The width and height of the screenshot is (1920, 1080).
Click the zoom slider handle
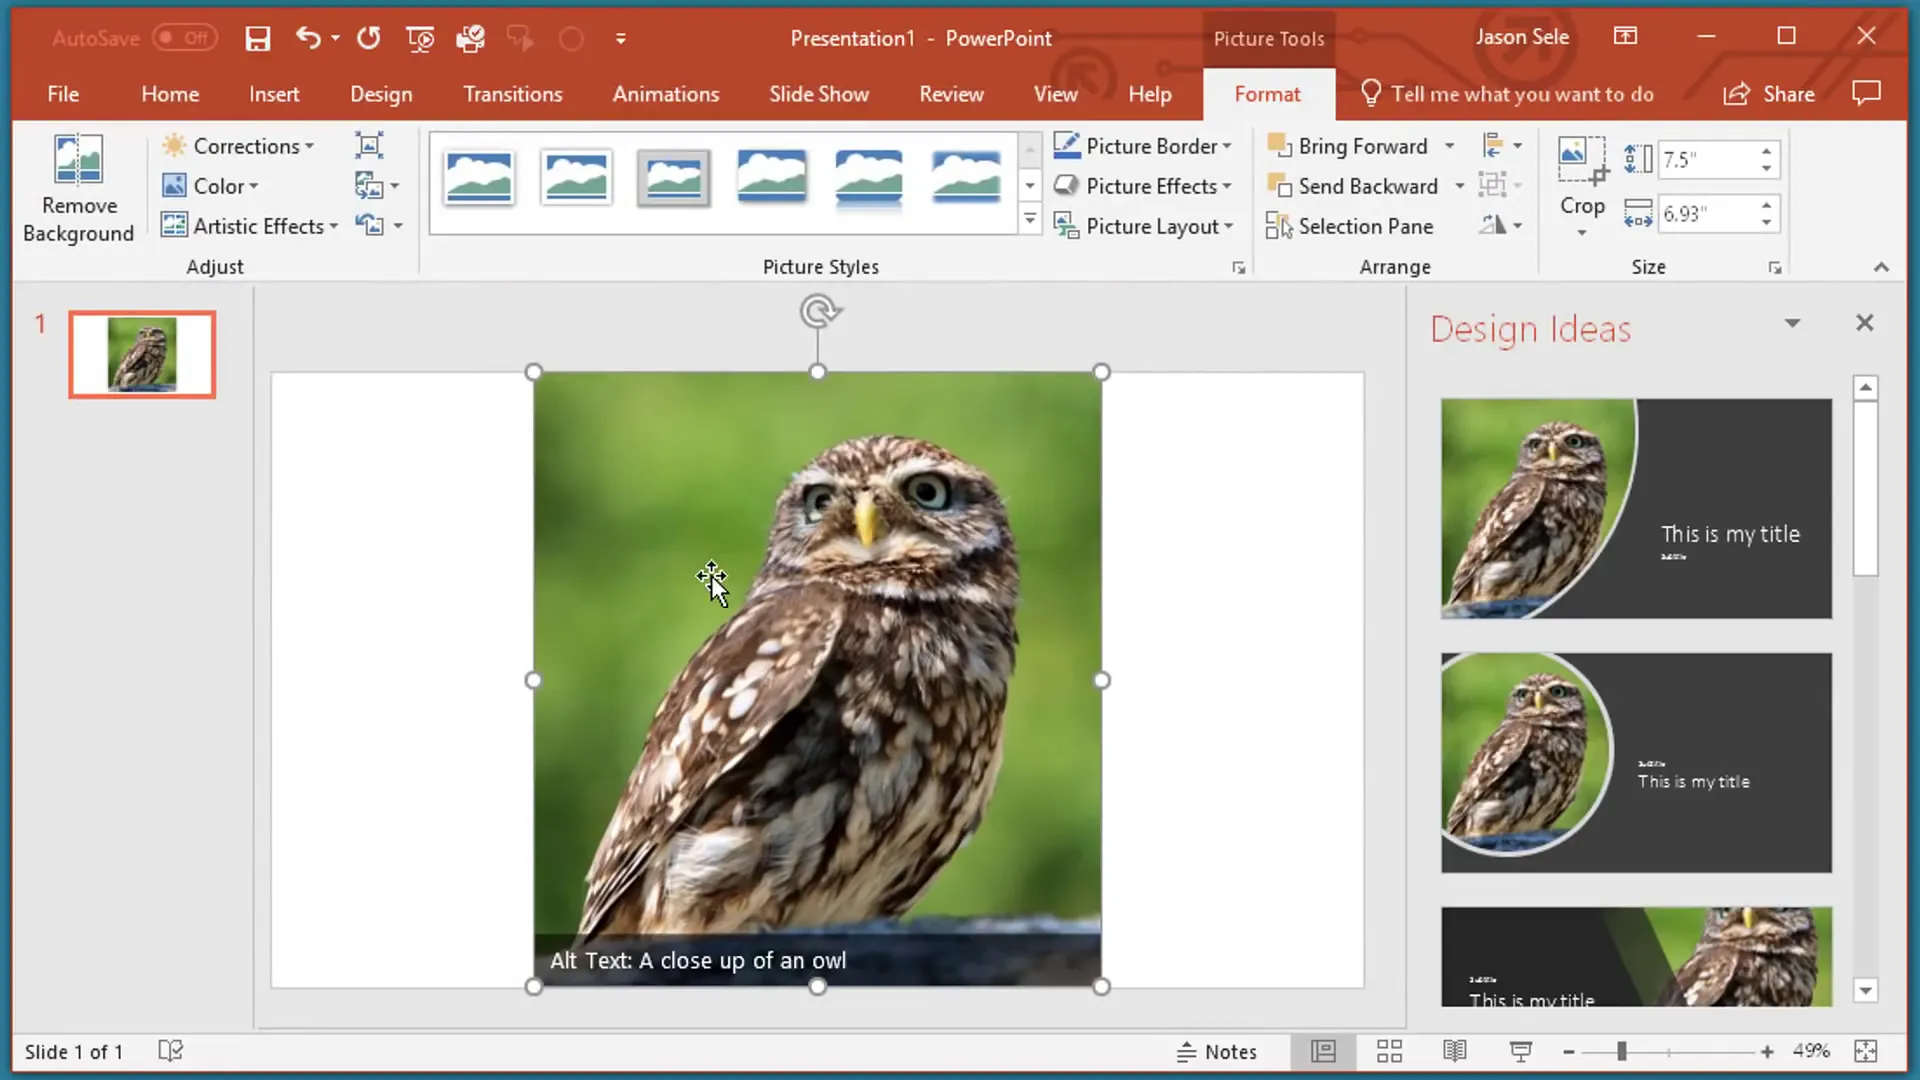pos(1621,1052)
